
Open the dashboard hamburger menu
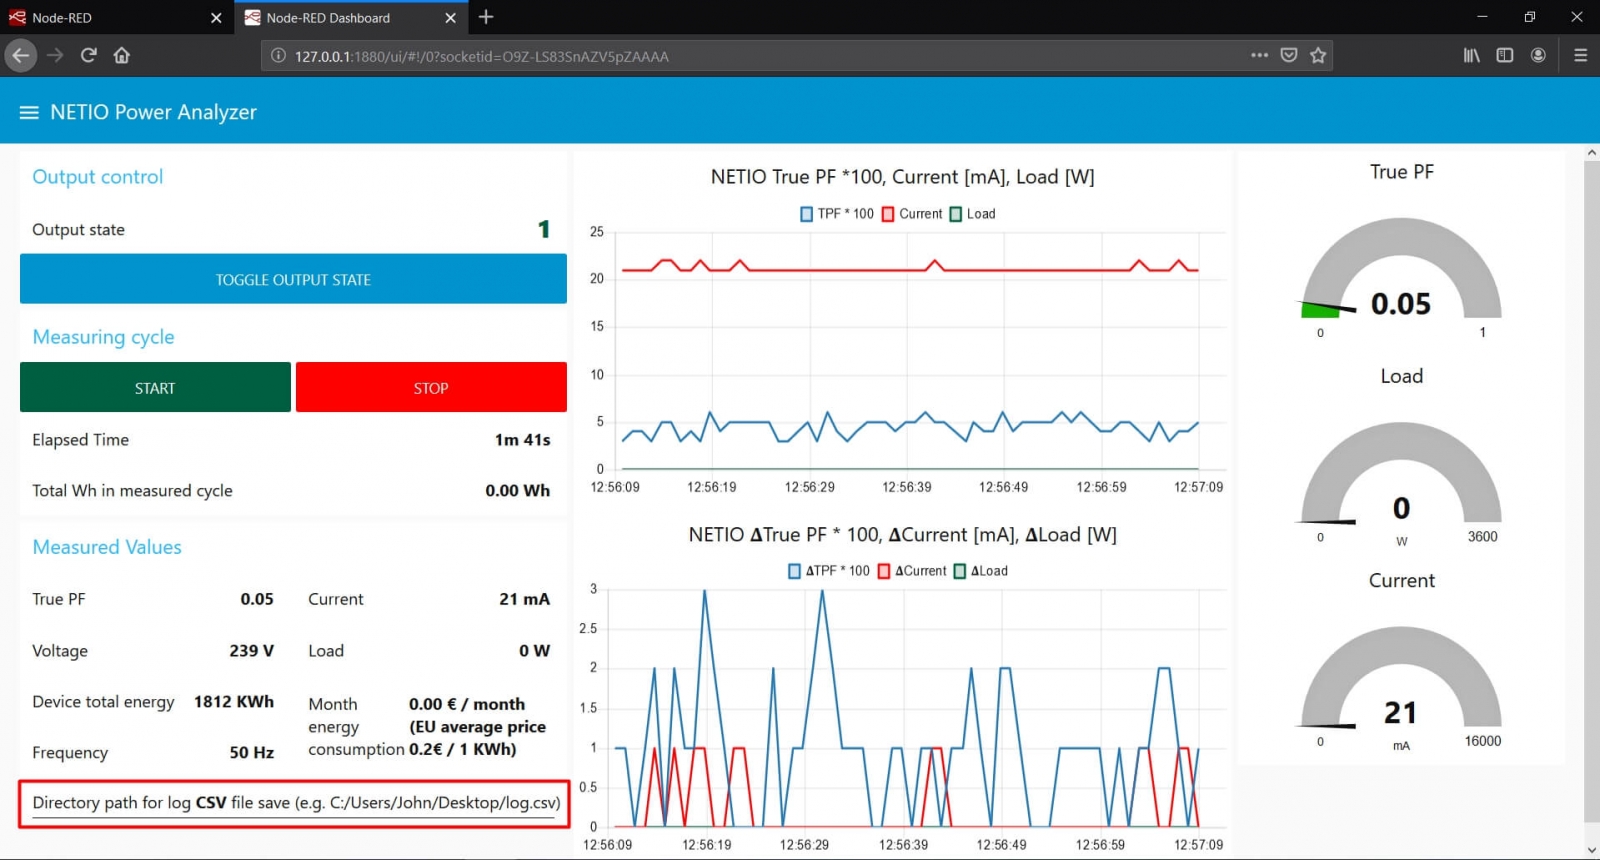29,112
